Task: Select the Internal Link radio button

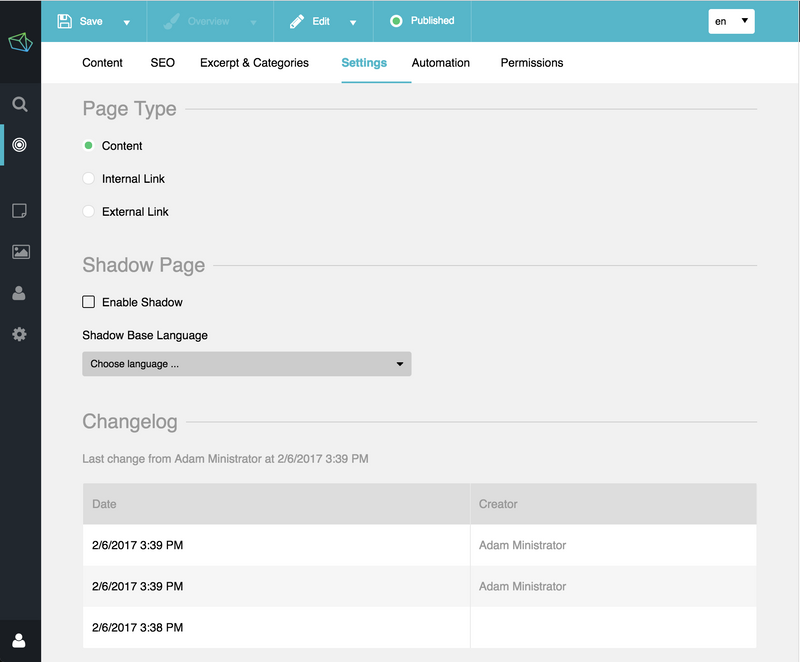Action: coord(88,179)
